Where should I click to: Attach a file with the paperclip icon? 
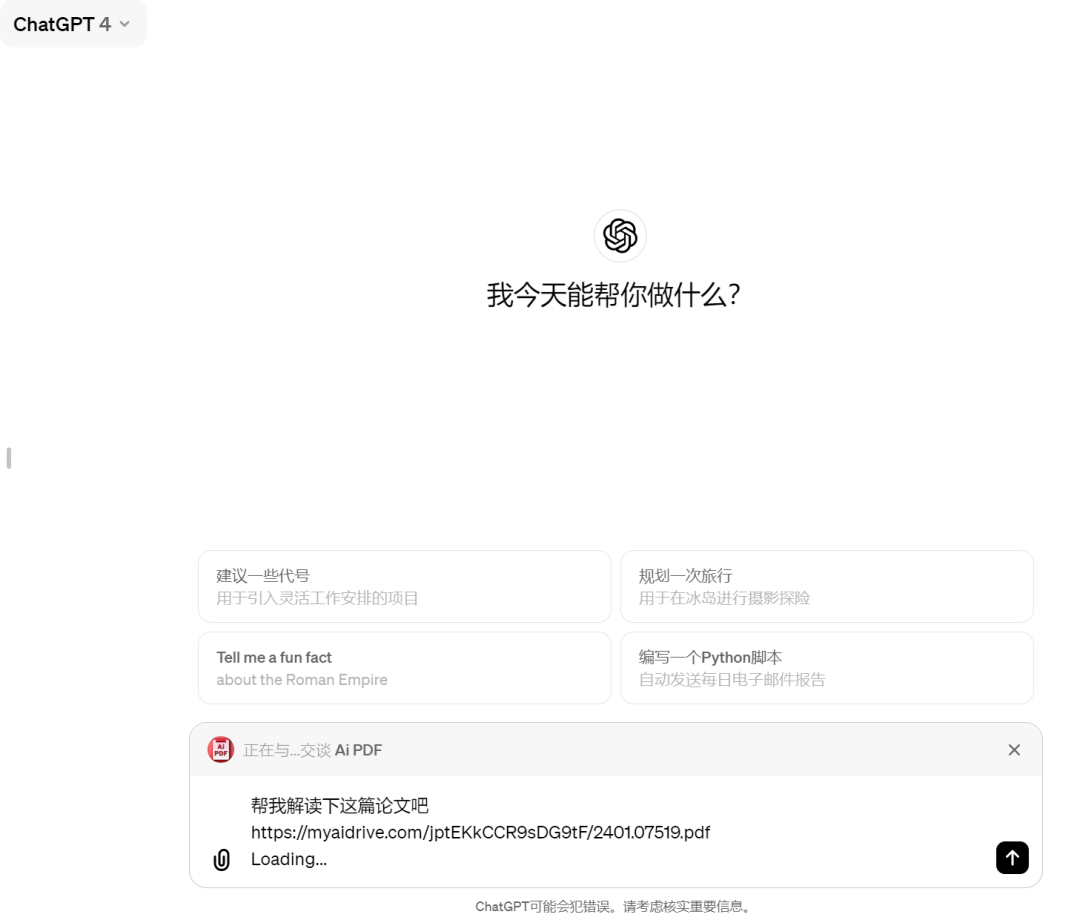tap(222, 859)
